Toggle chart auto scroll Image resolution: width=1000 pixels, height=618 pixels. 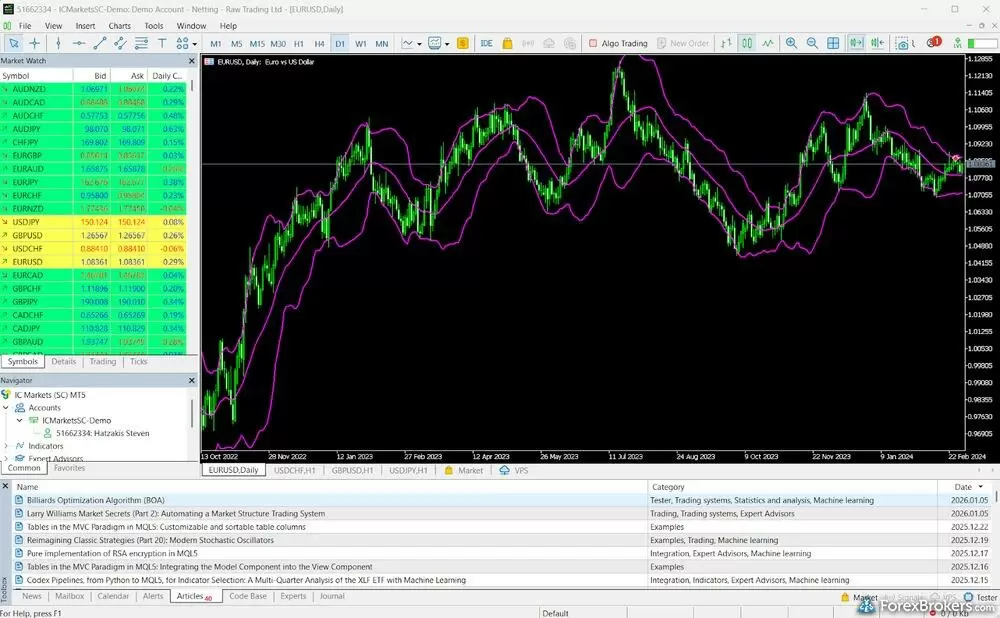[x=853, y=42]
